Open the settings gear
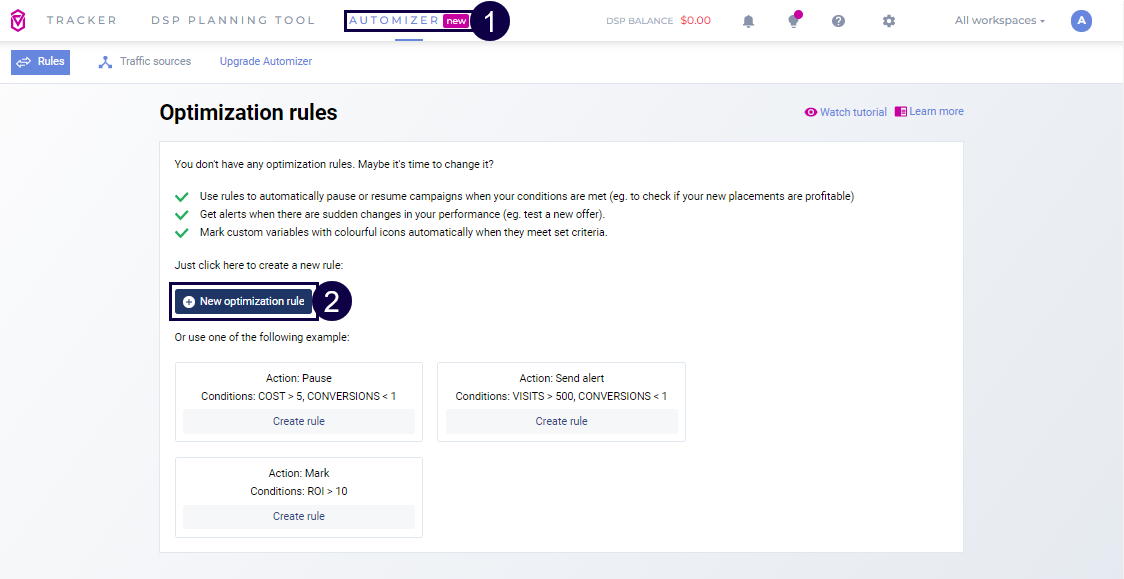The width and height of the screenshot is (1124, 579). click(888, 20)
